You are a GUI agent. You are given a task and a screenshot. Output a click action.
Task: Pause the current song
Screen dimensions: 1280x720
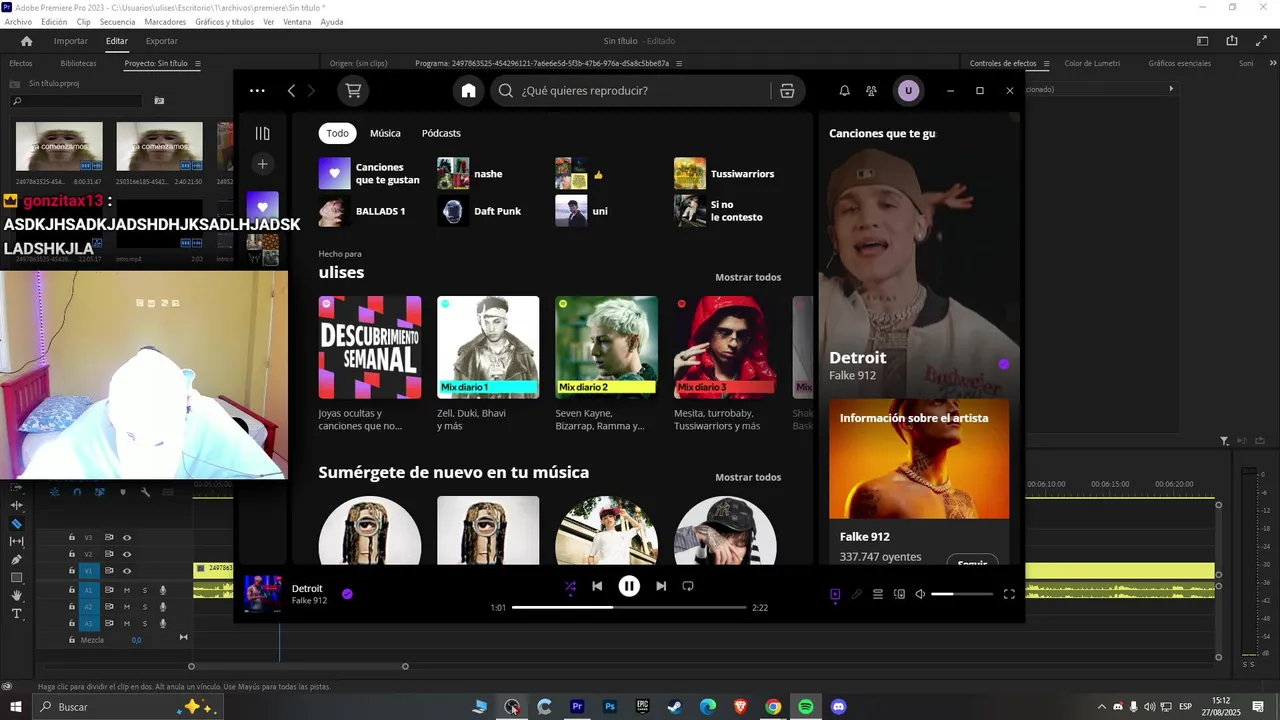coord(629,586)
